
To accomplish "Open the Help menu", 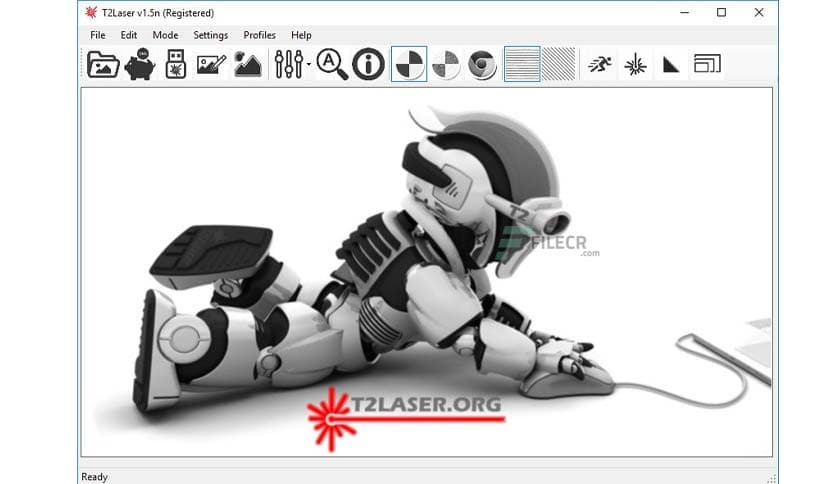I will coord(301,35).
